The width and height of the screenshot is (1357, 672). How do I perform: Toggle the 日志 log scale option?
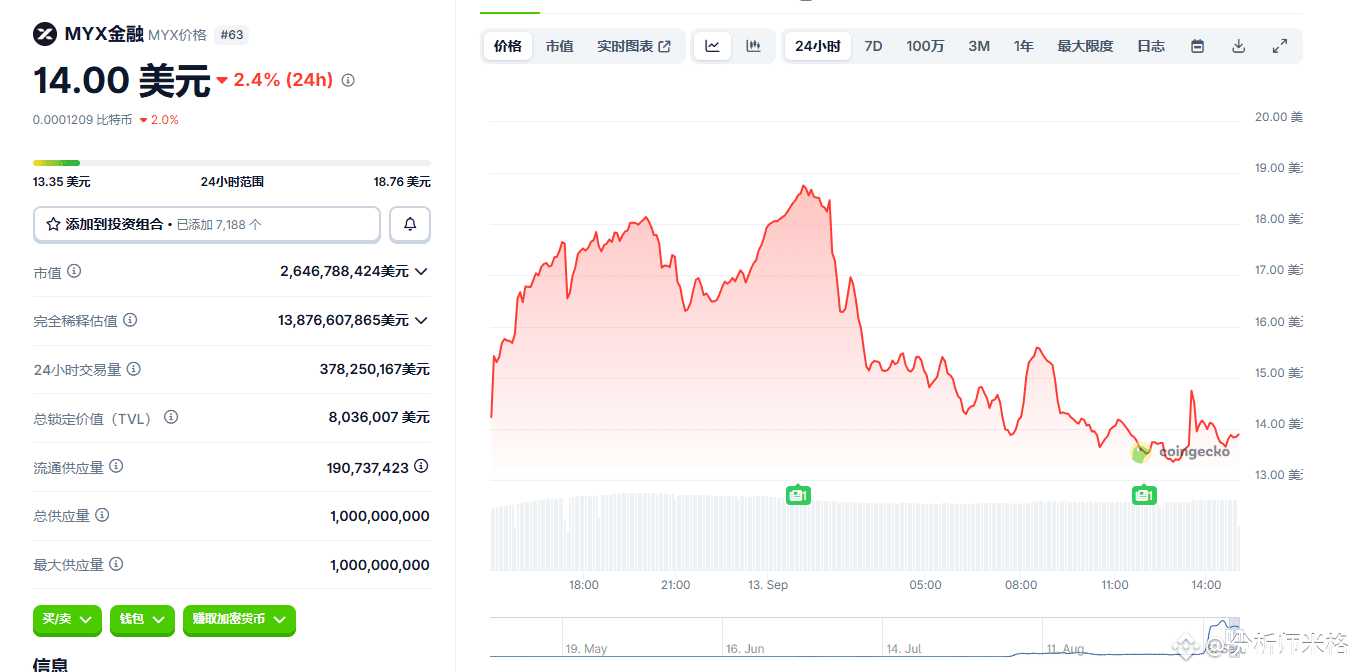point(1151,46)
